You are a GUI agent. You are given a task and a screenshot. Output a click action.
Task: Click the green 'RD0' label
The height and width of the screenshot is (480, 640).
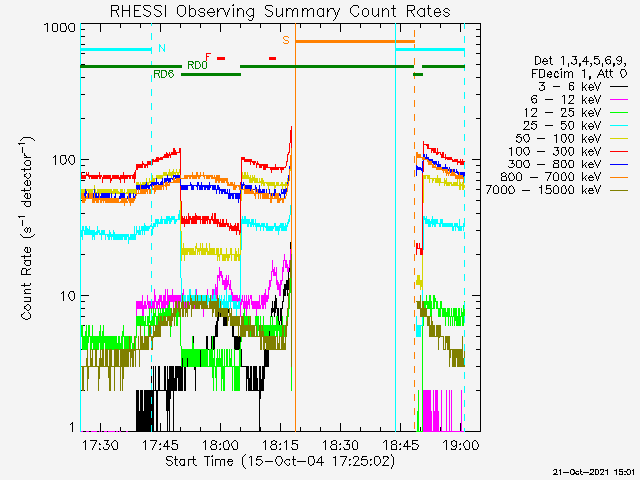(197, 65)
